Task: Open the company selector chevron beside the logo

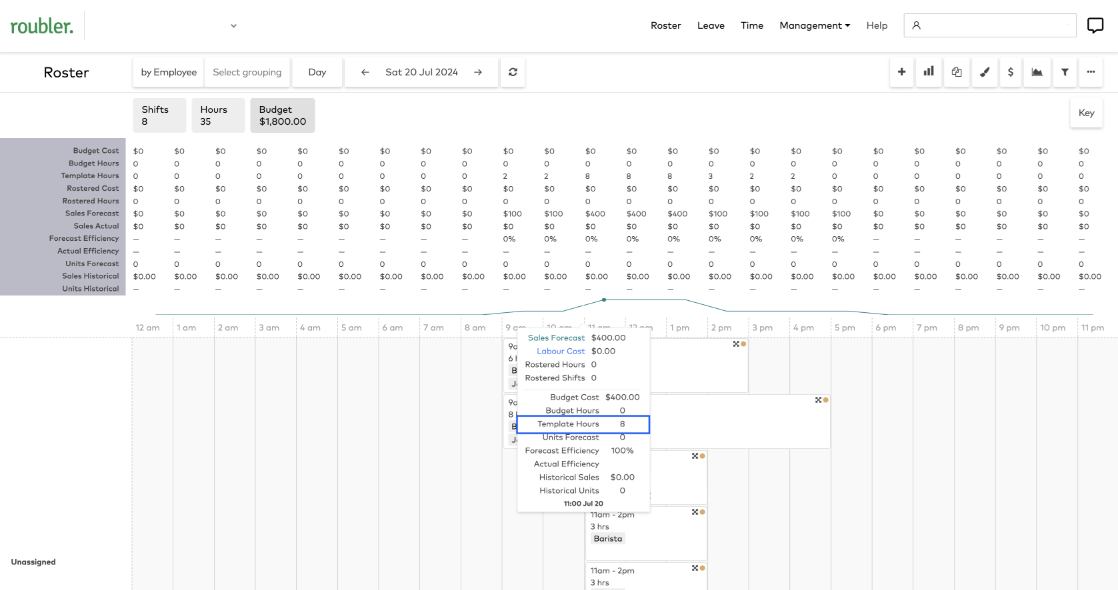Action: (x=233, y=26)
